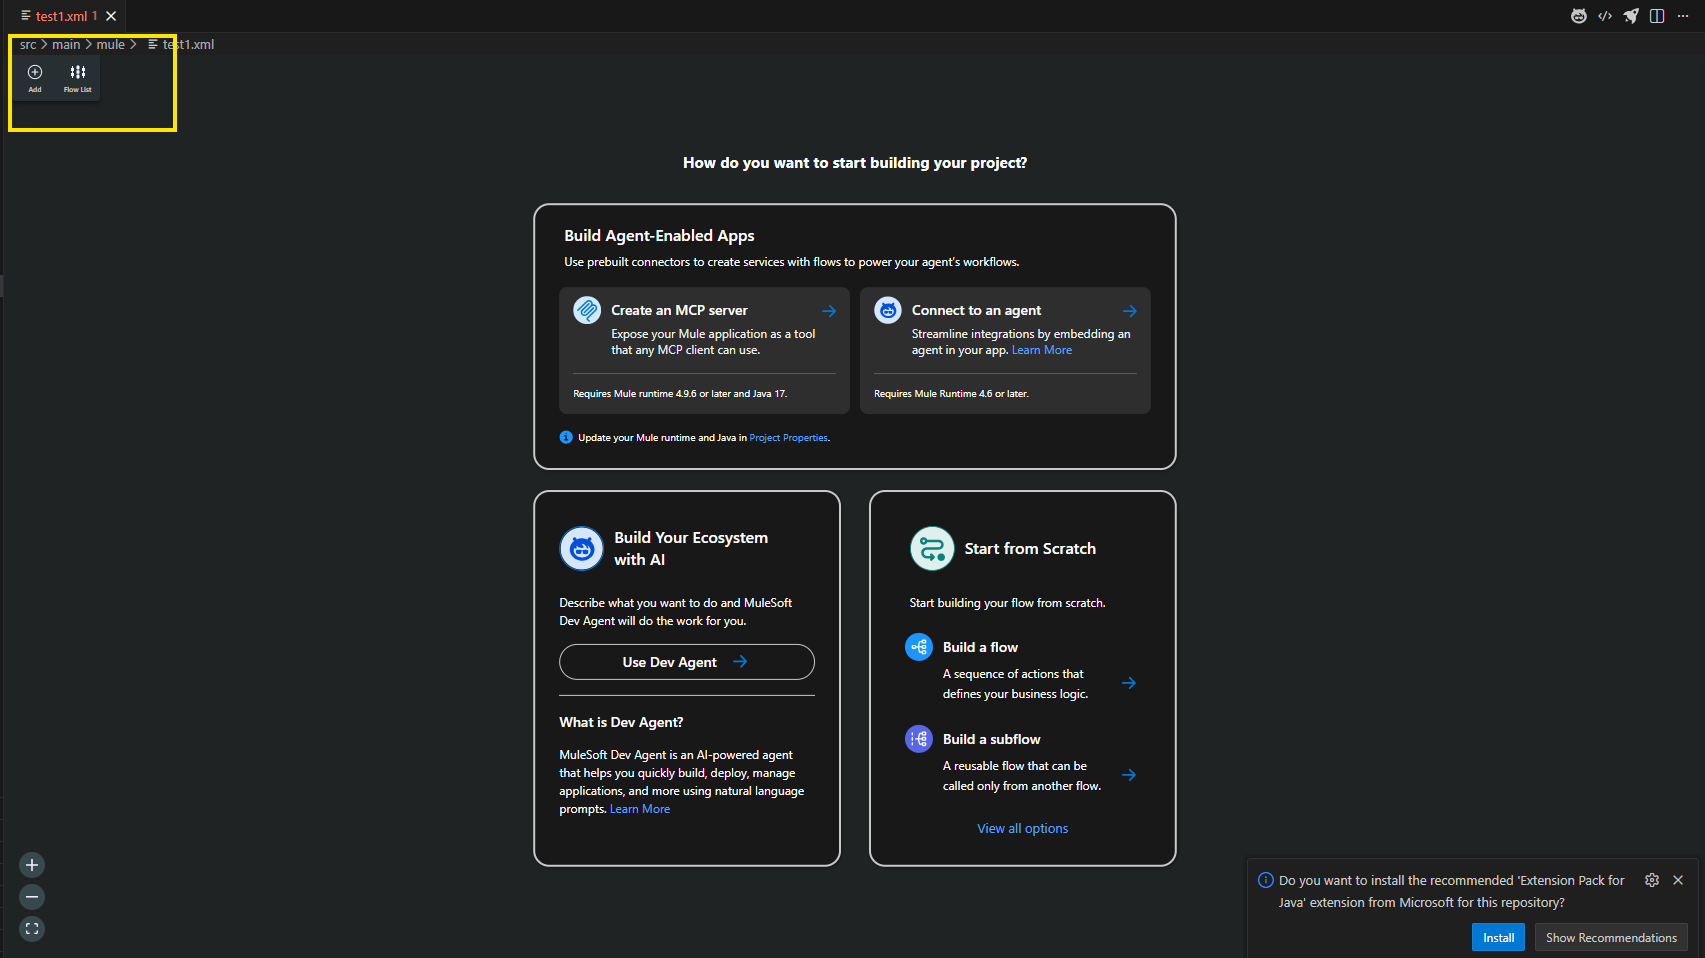Viewport: 1705px width, 958px height.
Task: Install the Extension Pack for Java
Action: 1498,938
